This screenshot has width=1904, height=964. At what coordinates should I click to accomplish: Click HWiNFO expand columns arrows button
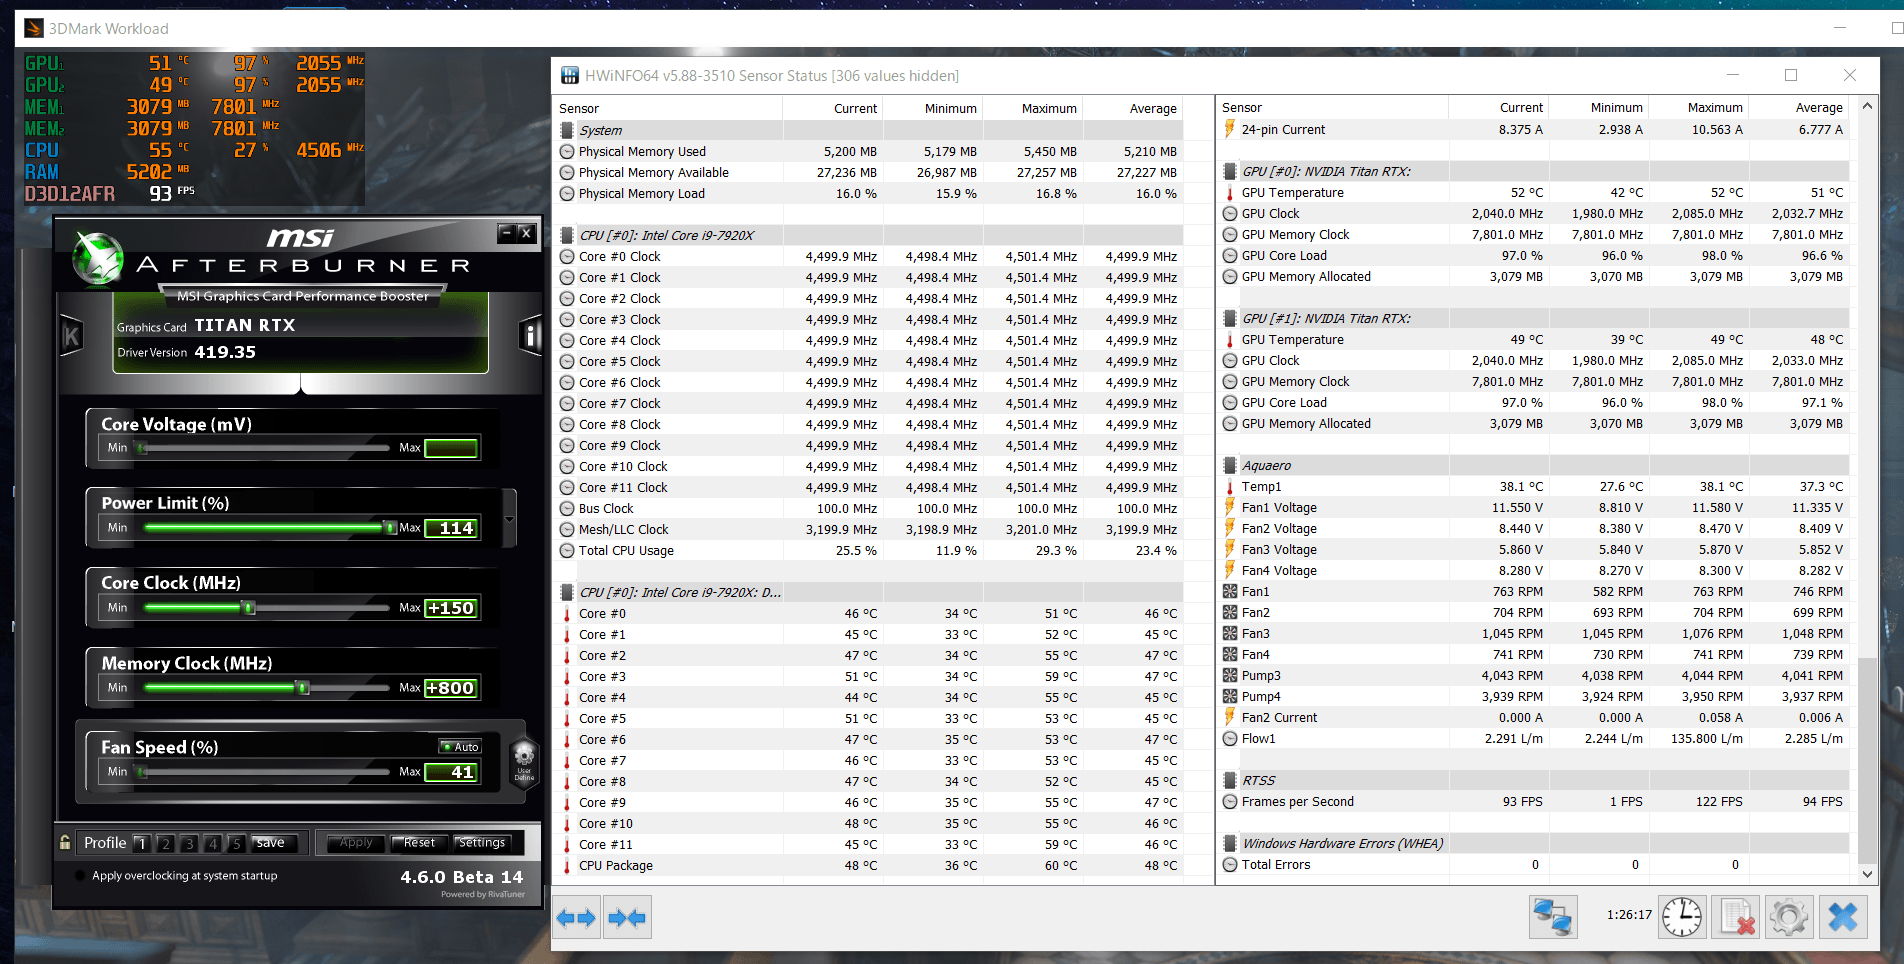pyautogui.click(x=576, y=917)
